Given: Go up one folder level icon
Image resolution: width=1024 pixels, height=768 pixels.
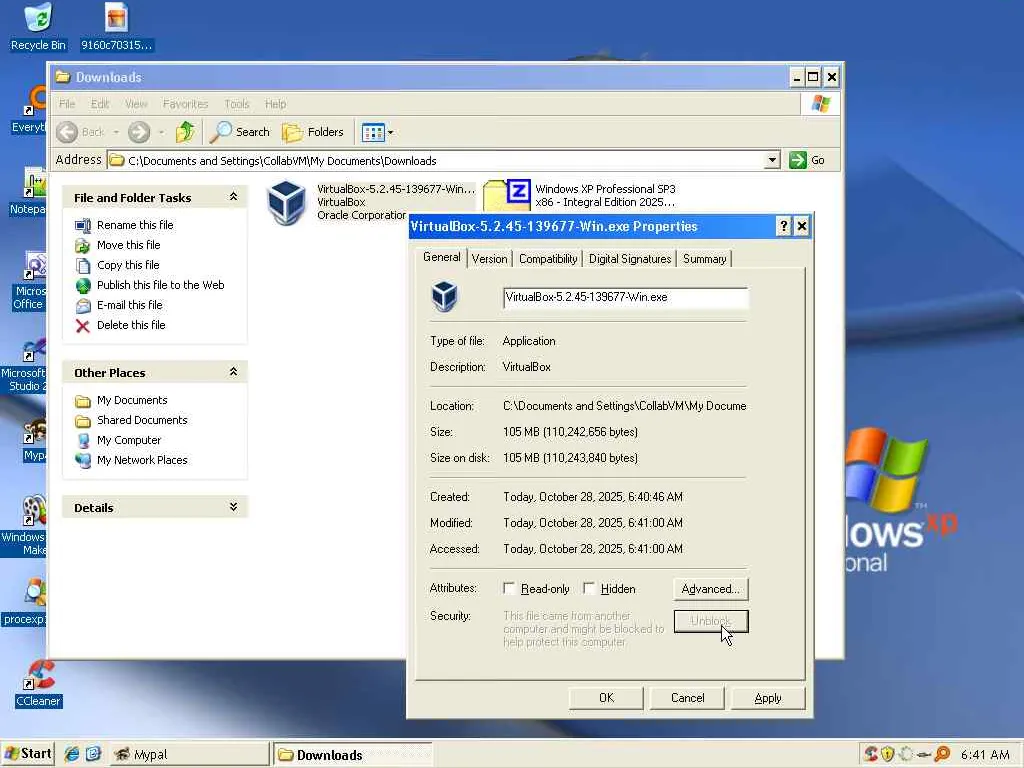Looking at the screenshot, I should pos(185,132).
